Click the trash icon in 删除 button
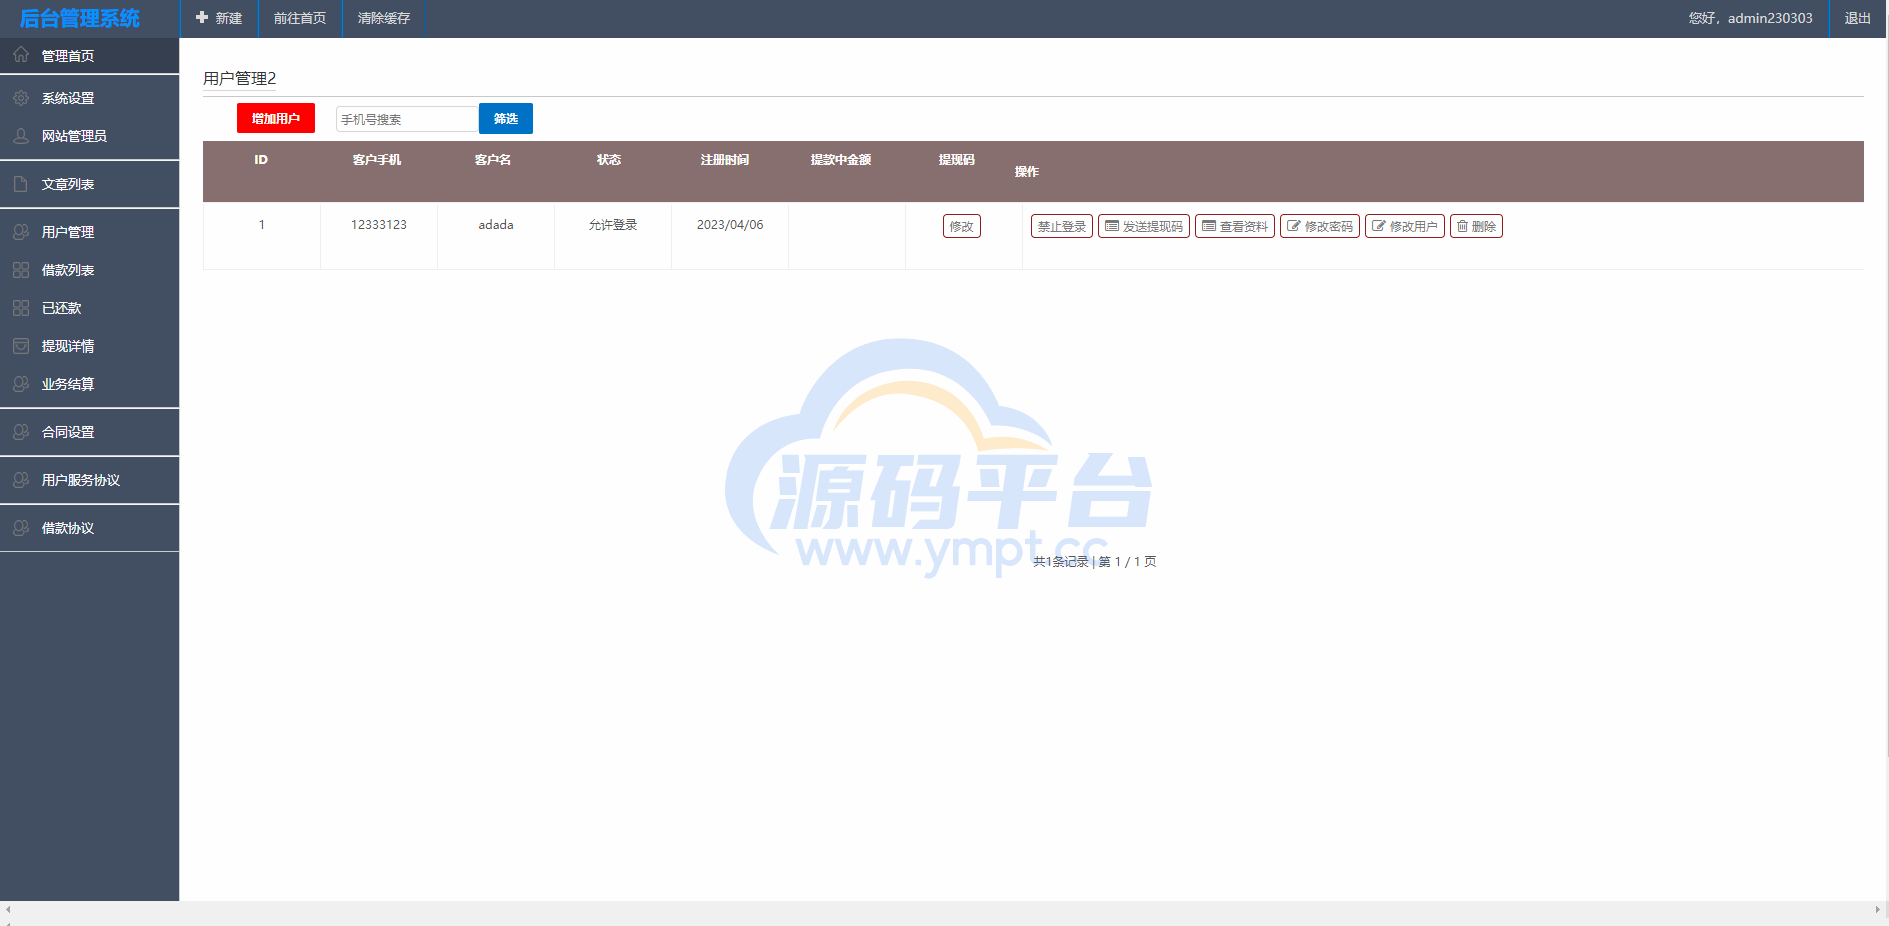1889x926 pixels. click(1462, 226)
